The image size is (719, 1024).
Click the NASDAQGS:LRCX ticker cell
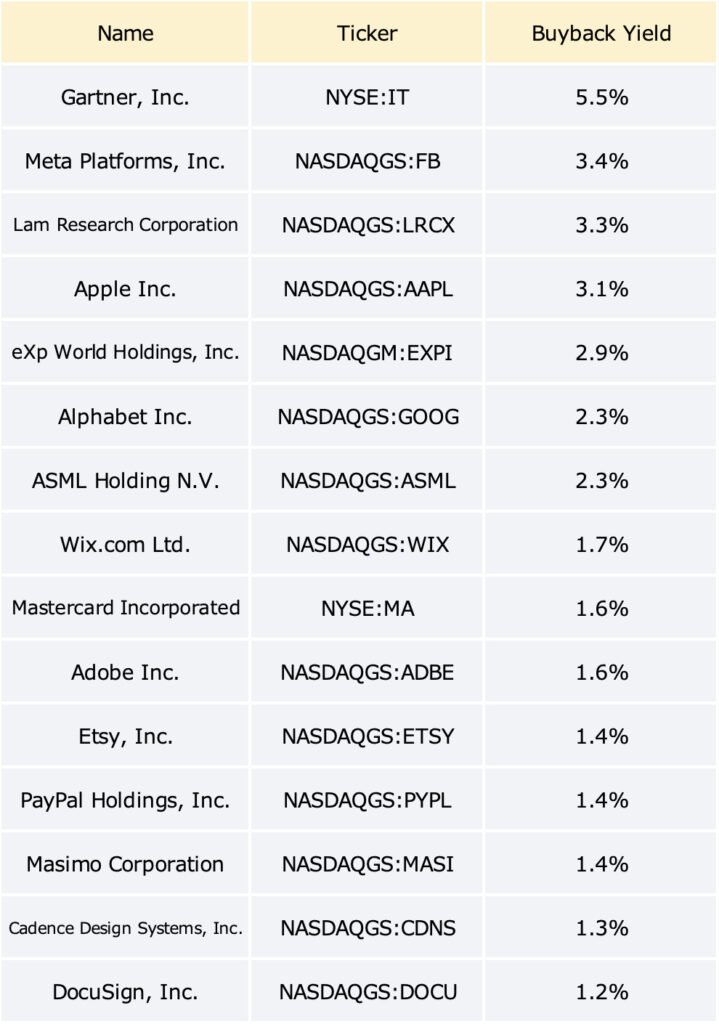pos(366,225)
